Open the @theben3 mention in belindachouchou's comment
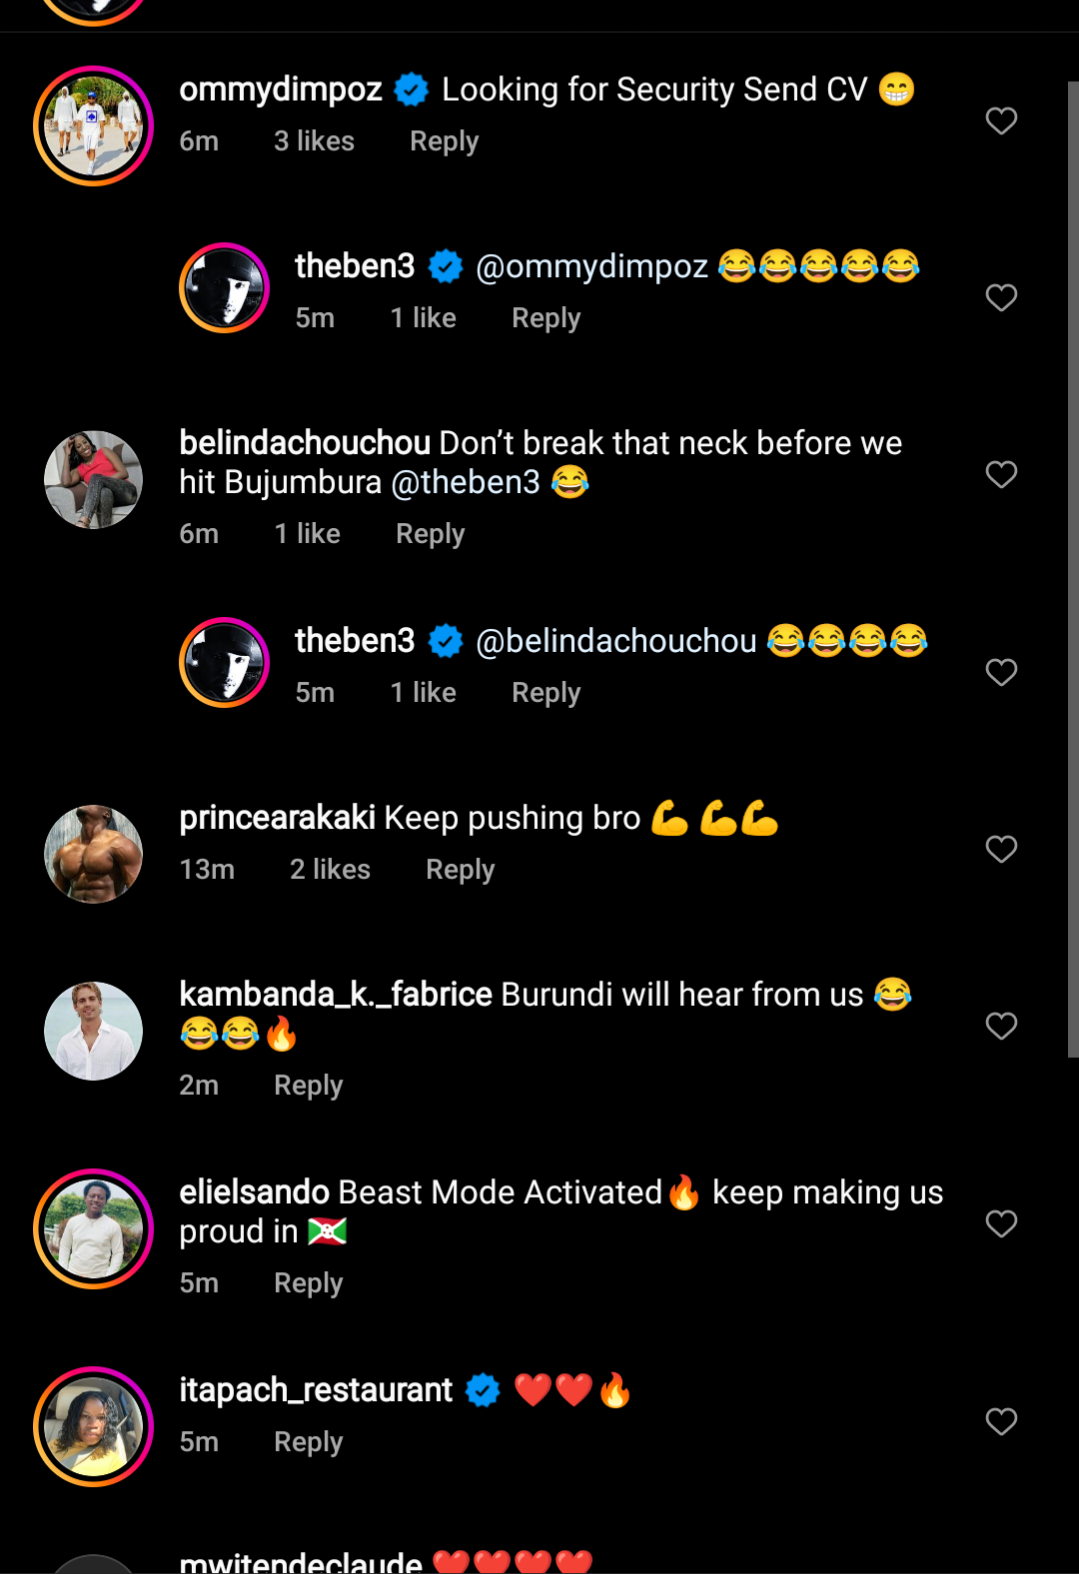 pos(465,483)
